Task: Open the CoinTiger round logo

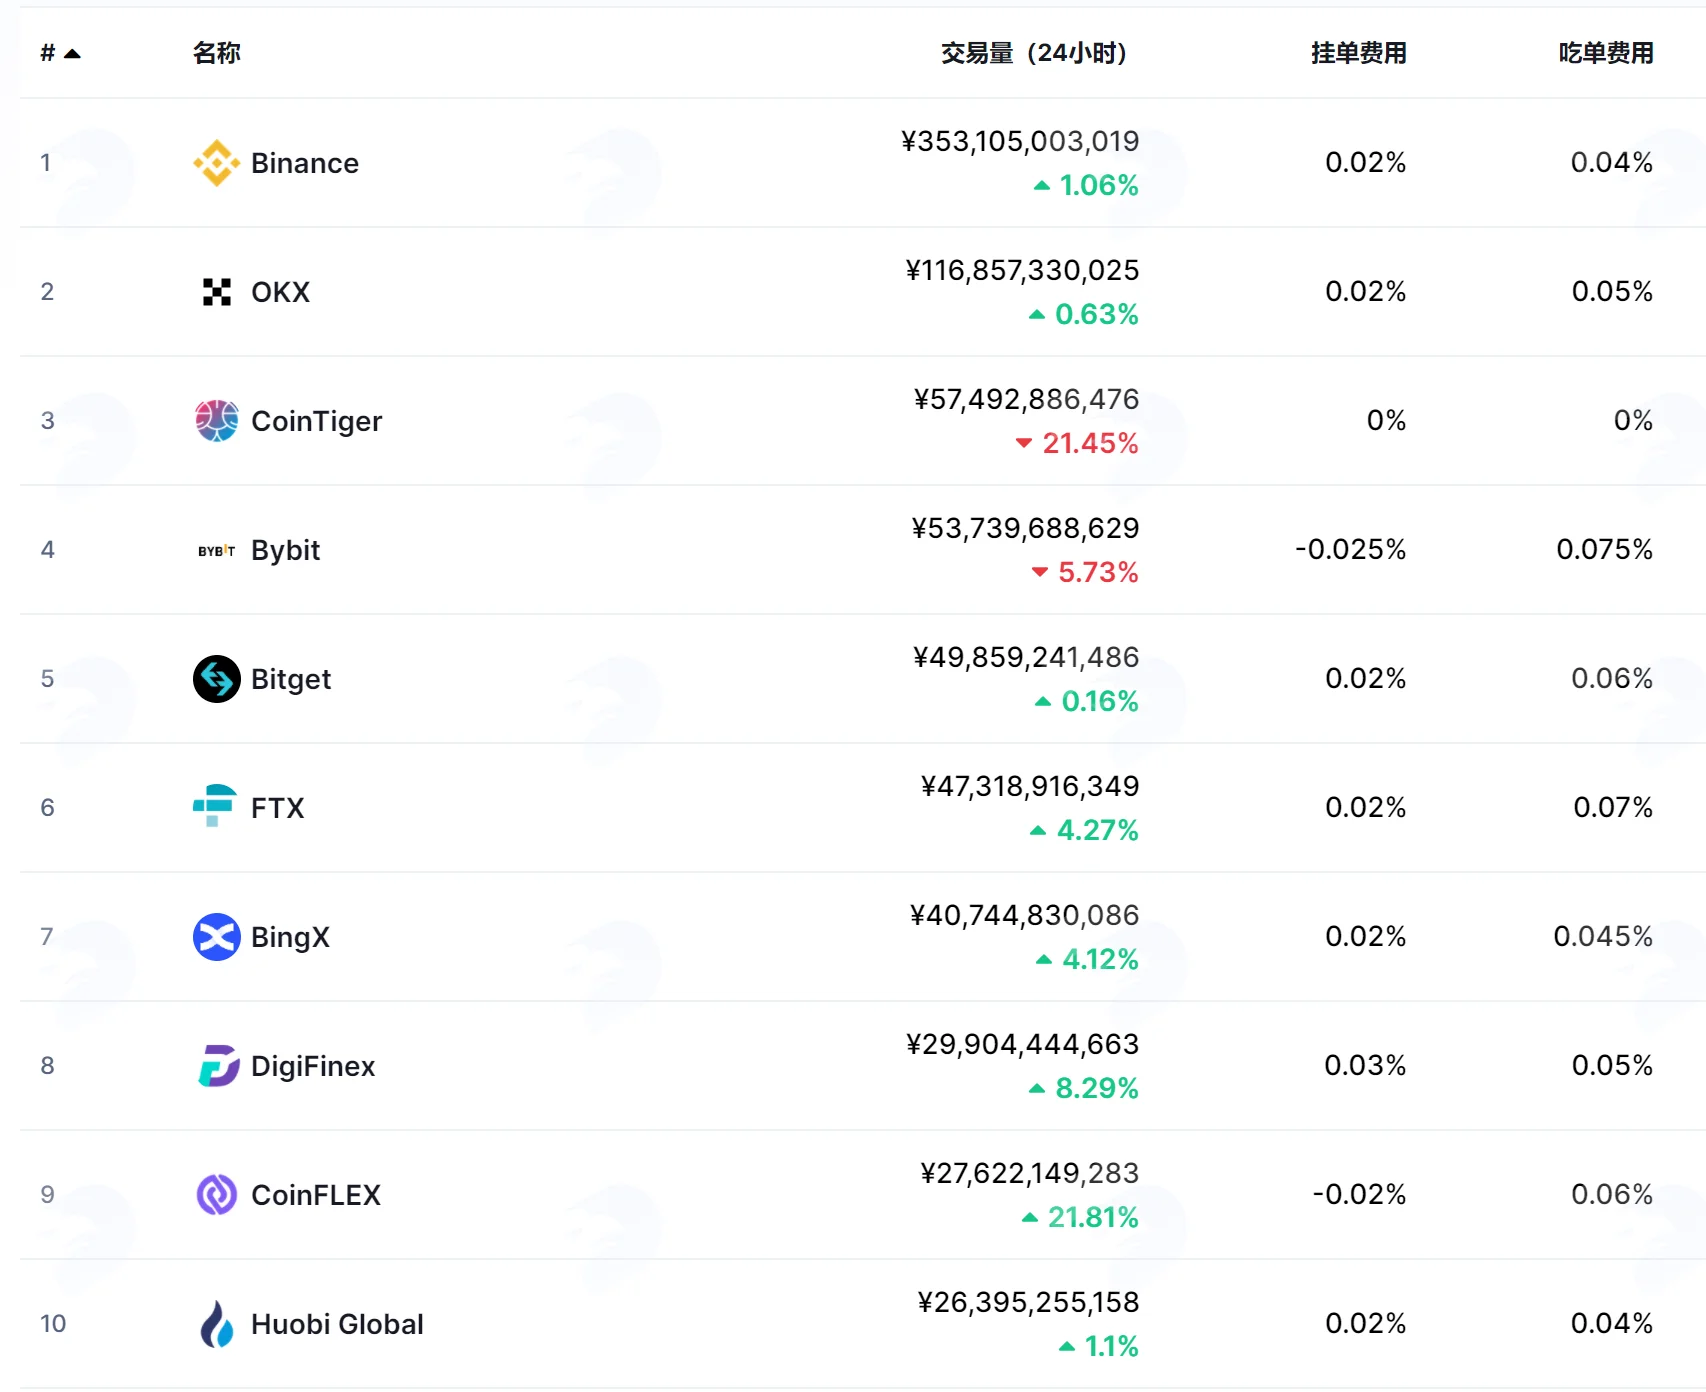Action: 216,421
